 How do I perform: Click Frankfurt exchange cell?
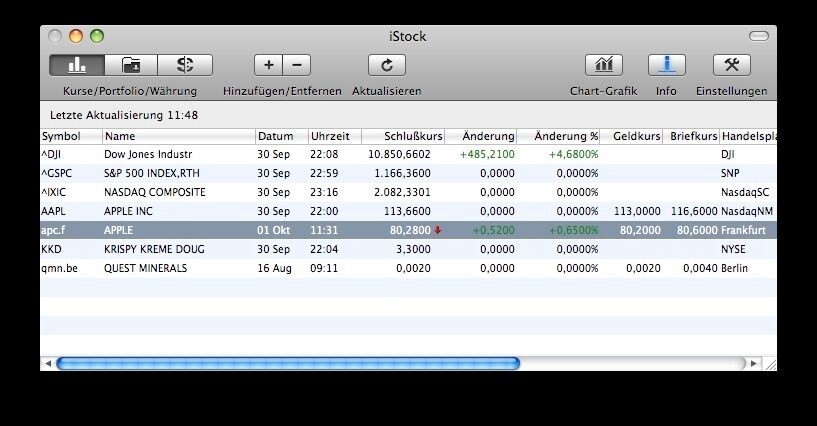pos(744,230)
